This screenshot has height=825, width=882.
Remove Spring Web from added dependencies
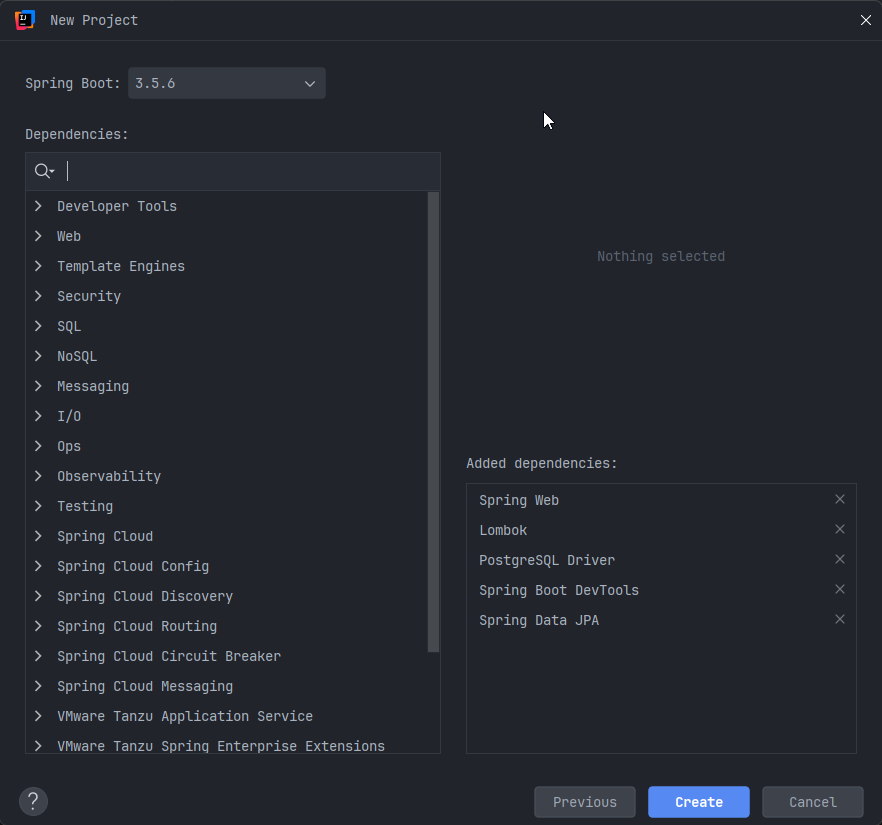pos(839,499)
